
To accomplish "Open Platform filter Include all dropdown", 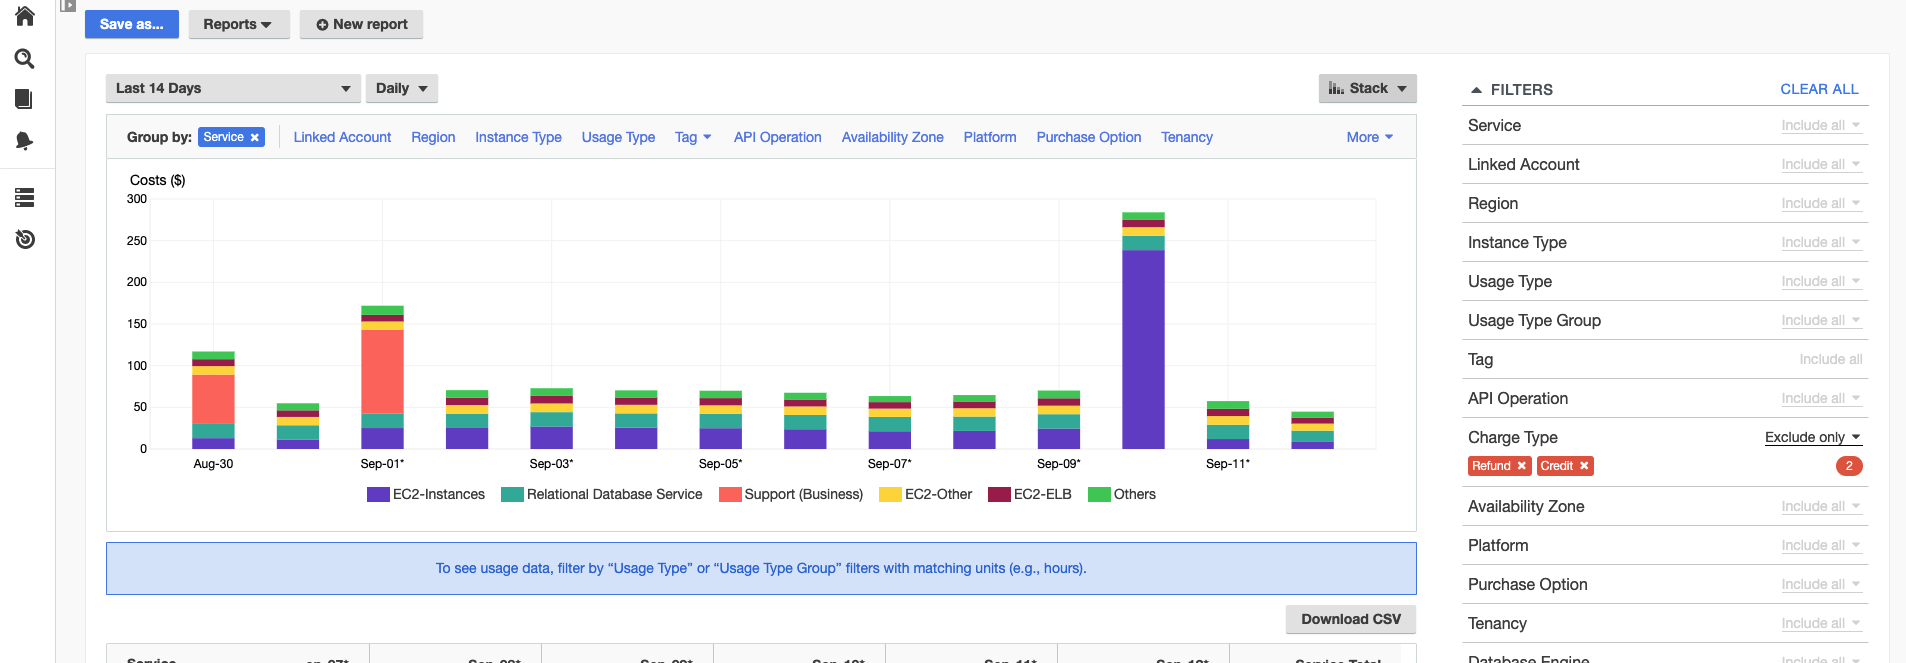I will (1821, 546).
